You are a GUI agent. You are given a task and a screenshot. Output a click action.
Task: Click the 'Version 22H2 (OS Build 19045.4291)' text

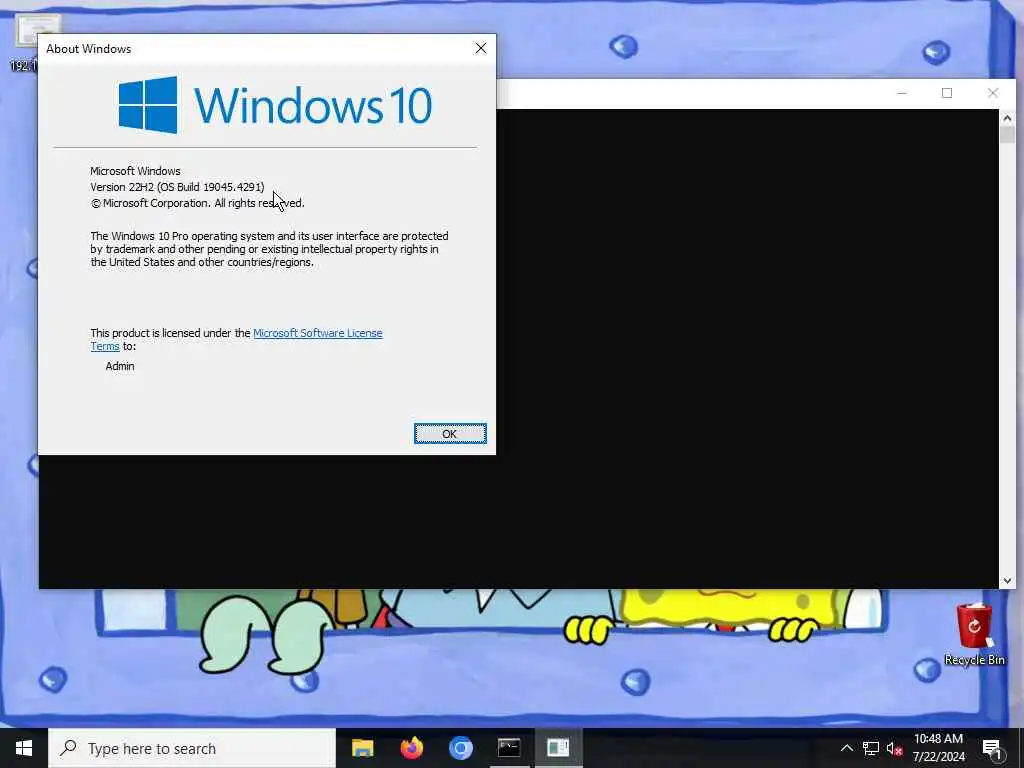coord(177,187)
